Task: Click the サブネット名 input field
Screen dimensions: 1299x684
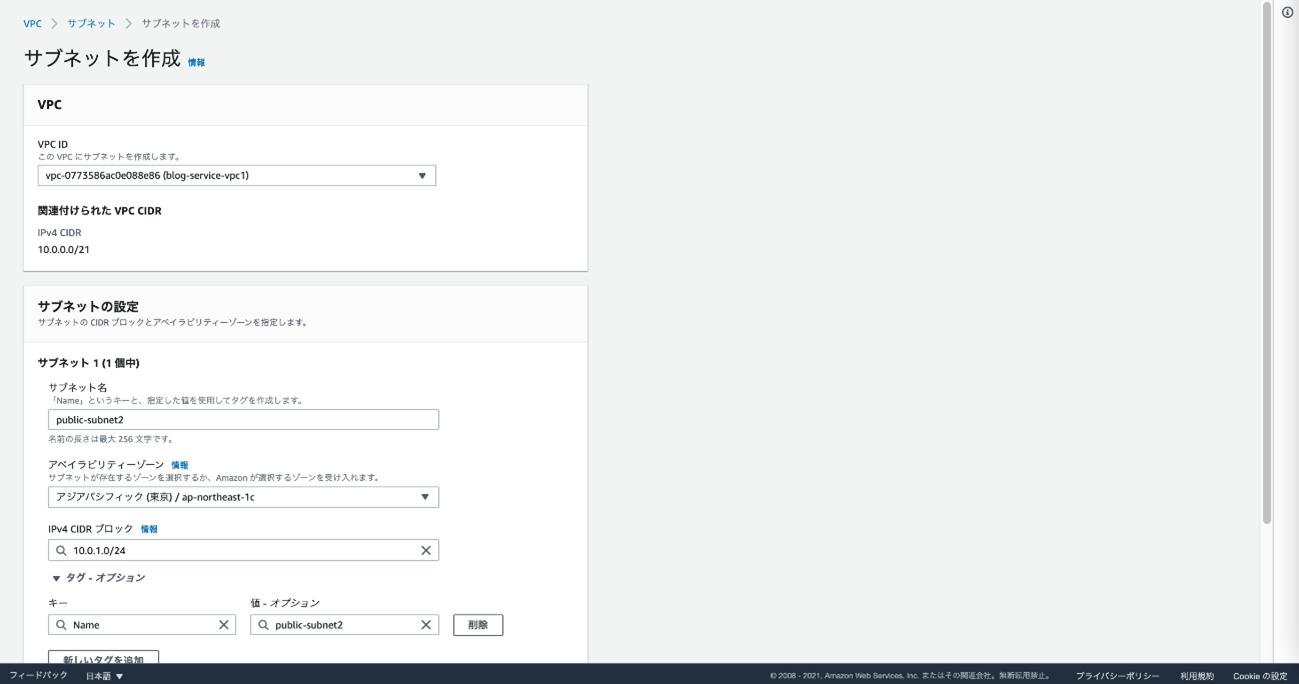Action: (x=243, y=420)
